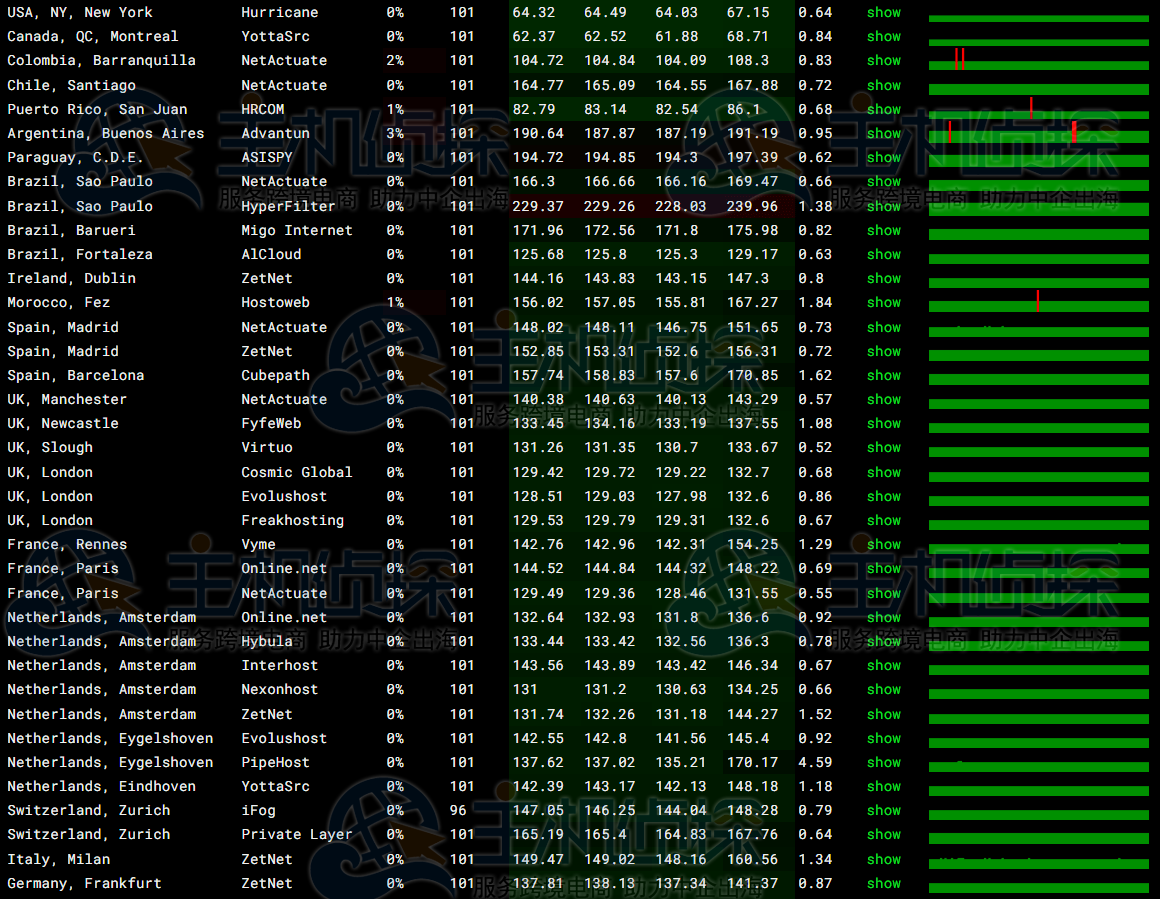
Task: Select location text 'Morocco, Fez'
Action: [58, 303]
